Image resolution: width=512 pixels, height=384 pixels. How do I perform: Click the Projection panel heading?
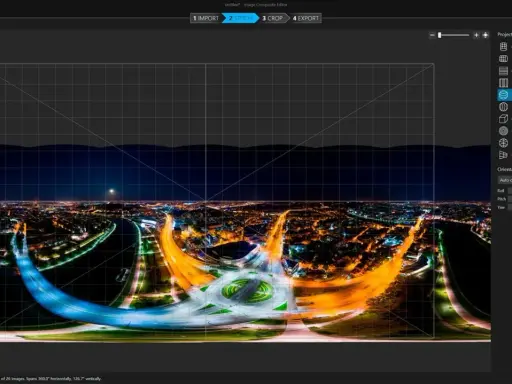click(505, 34)
